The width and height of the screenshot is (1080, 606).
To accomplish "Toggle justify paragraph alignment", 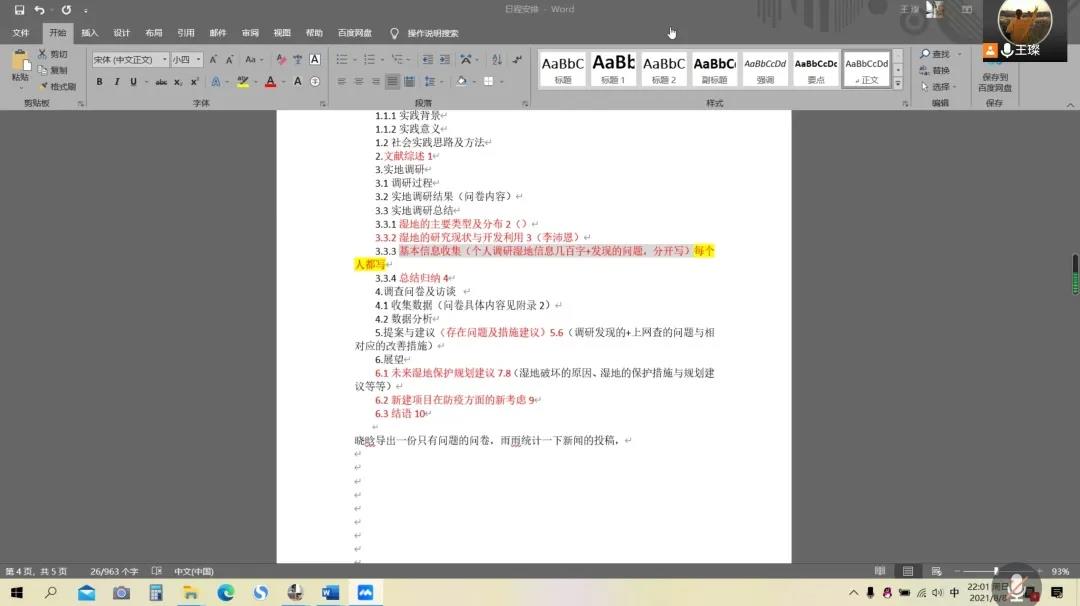I will point(393,82).
